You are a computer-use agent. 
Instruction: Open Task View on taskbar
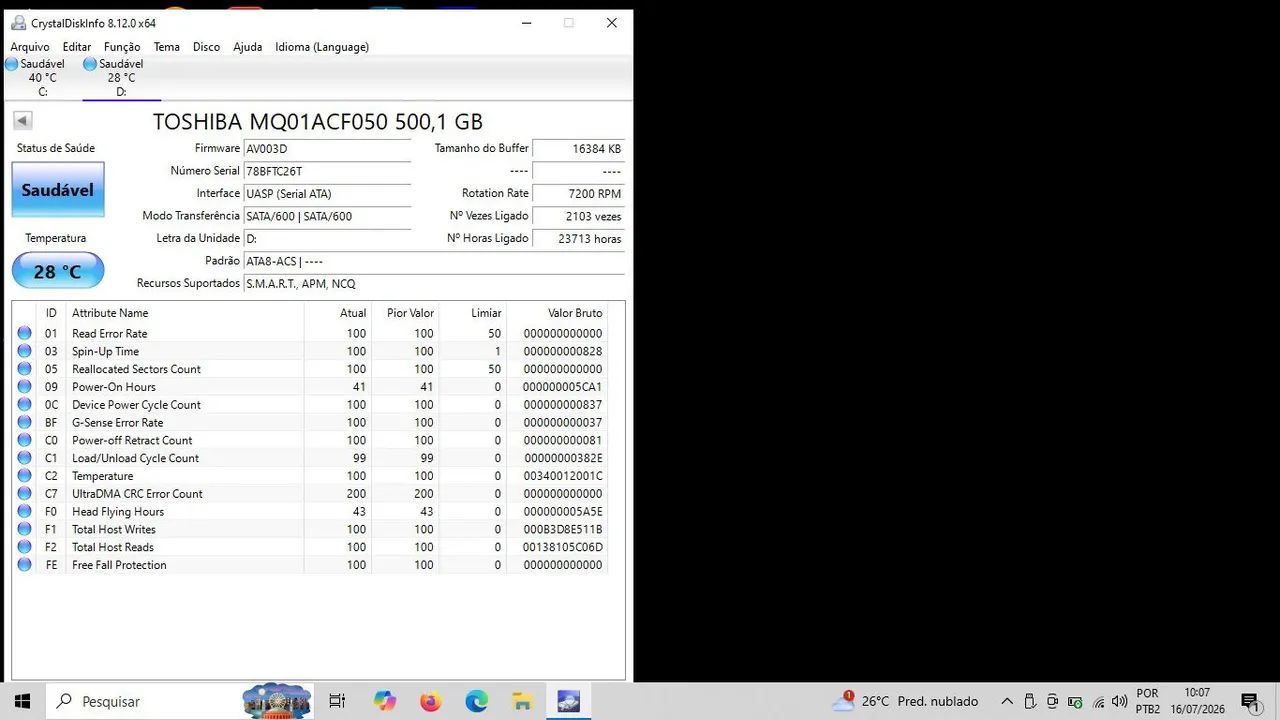(337, 701)
